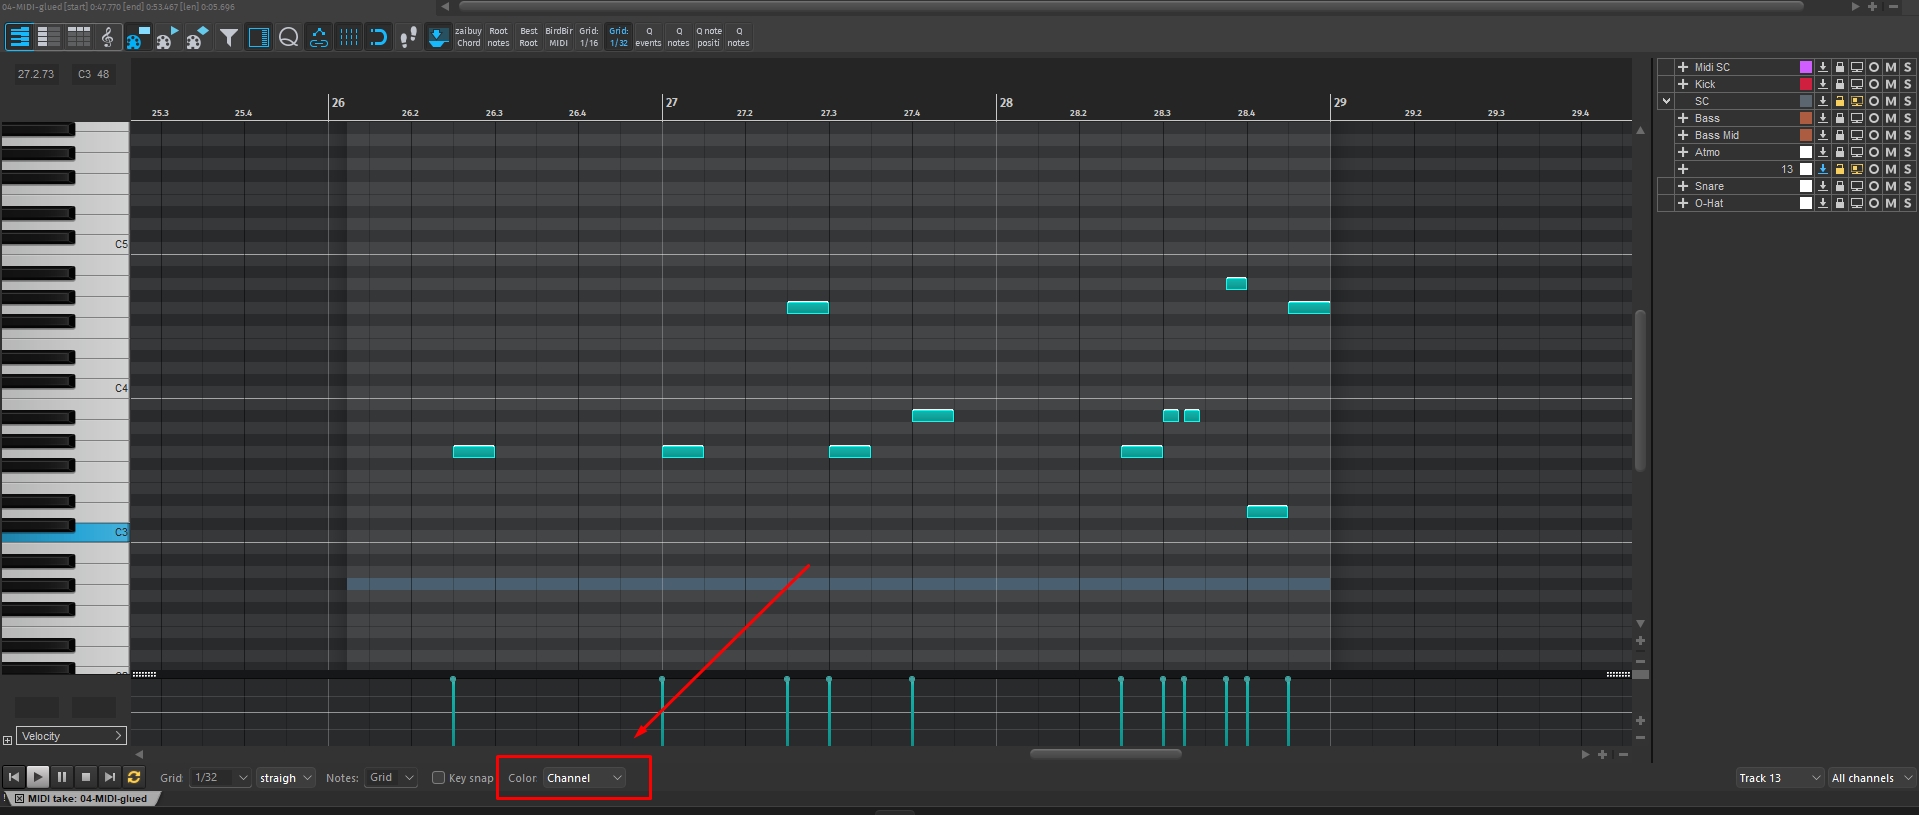Toggle the lock icon on Kick track
This screenshot has height=815, width=1919.
[x=1839, y=84]
